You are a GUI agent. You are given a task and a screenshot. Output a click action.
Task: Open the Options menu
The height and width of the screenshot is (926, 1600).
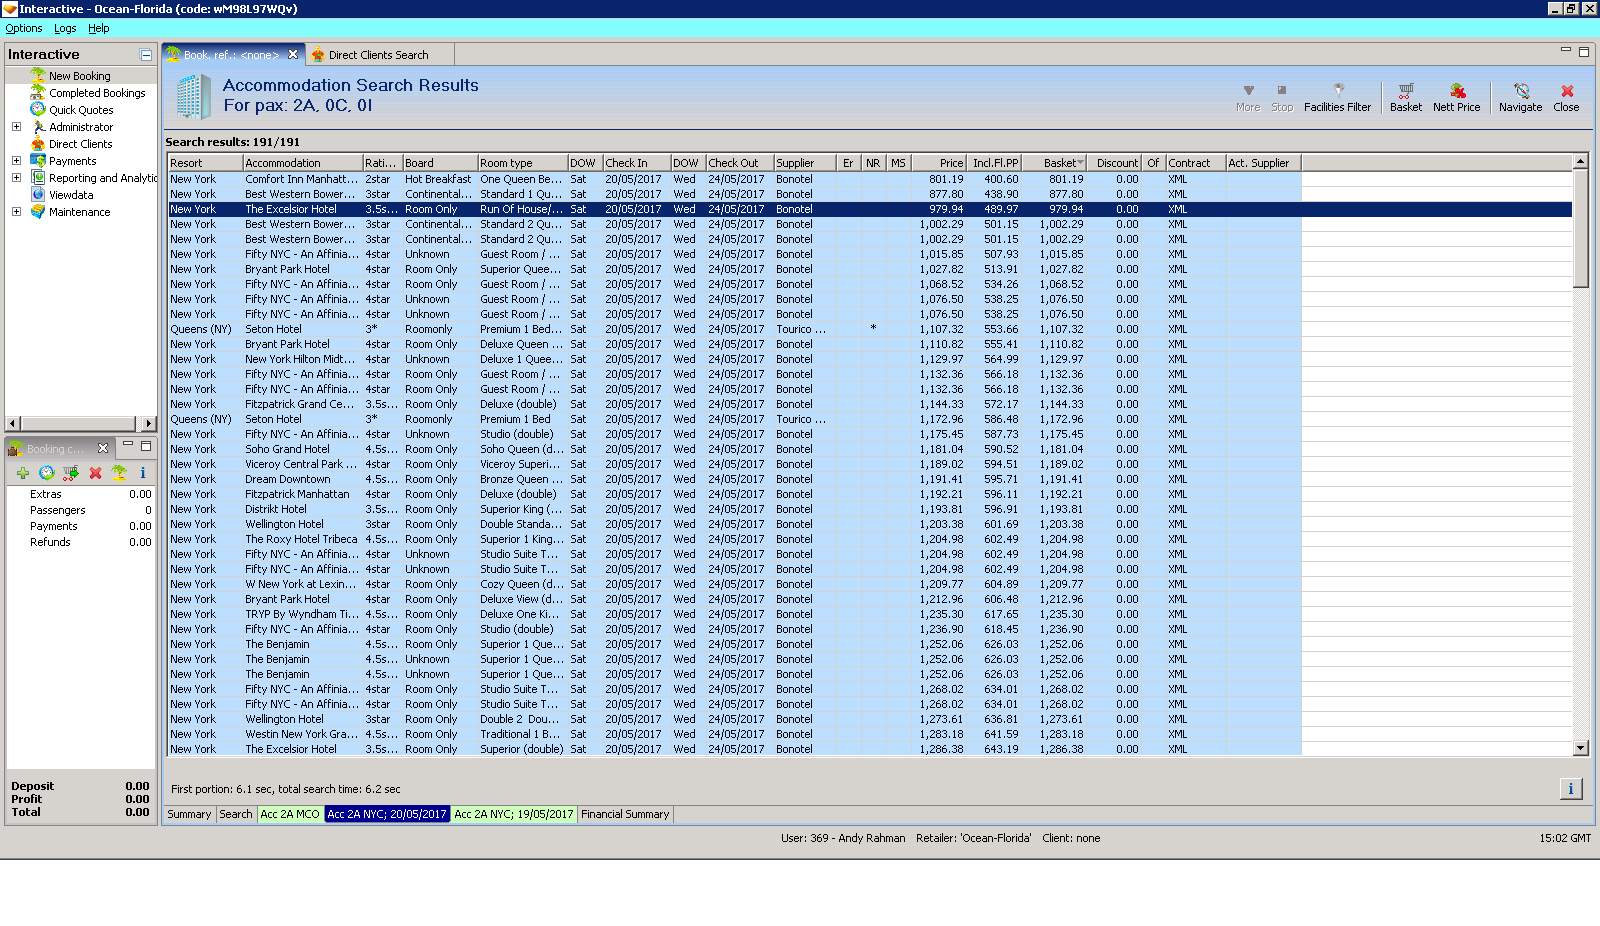pyautogui.click(x=24, y=28)
